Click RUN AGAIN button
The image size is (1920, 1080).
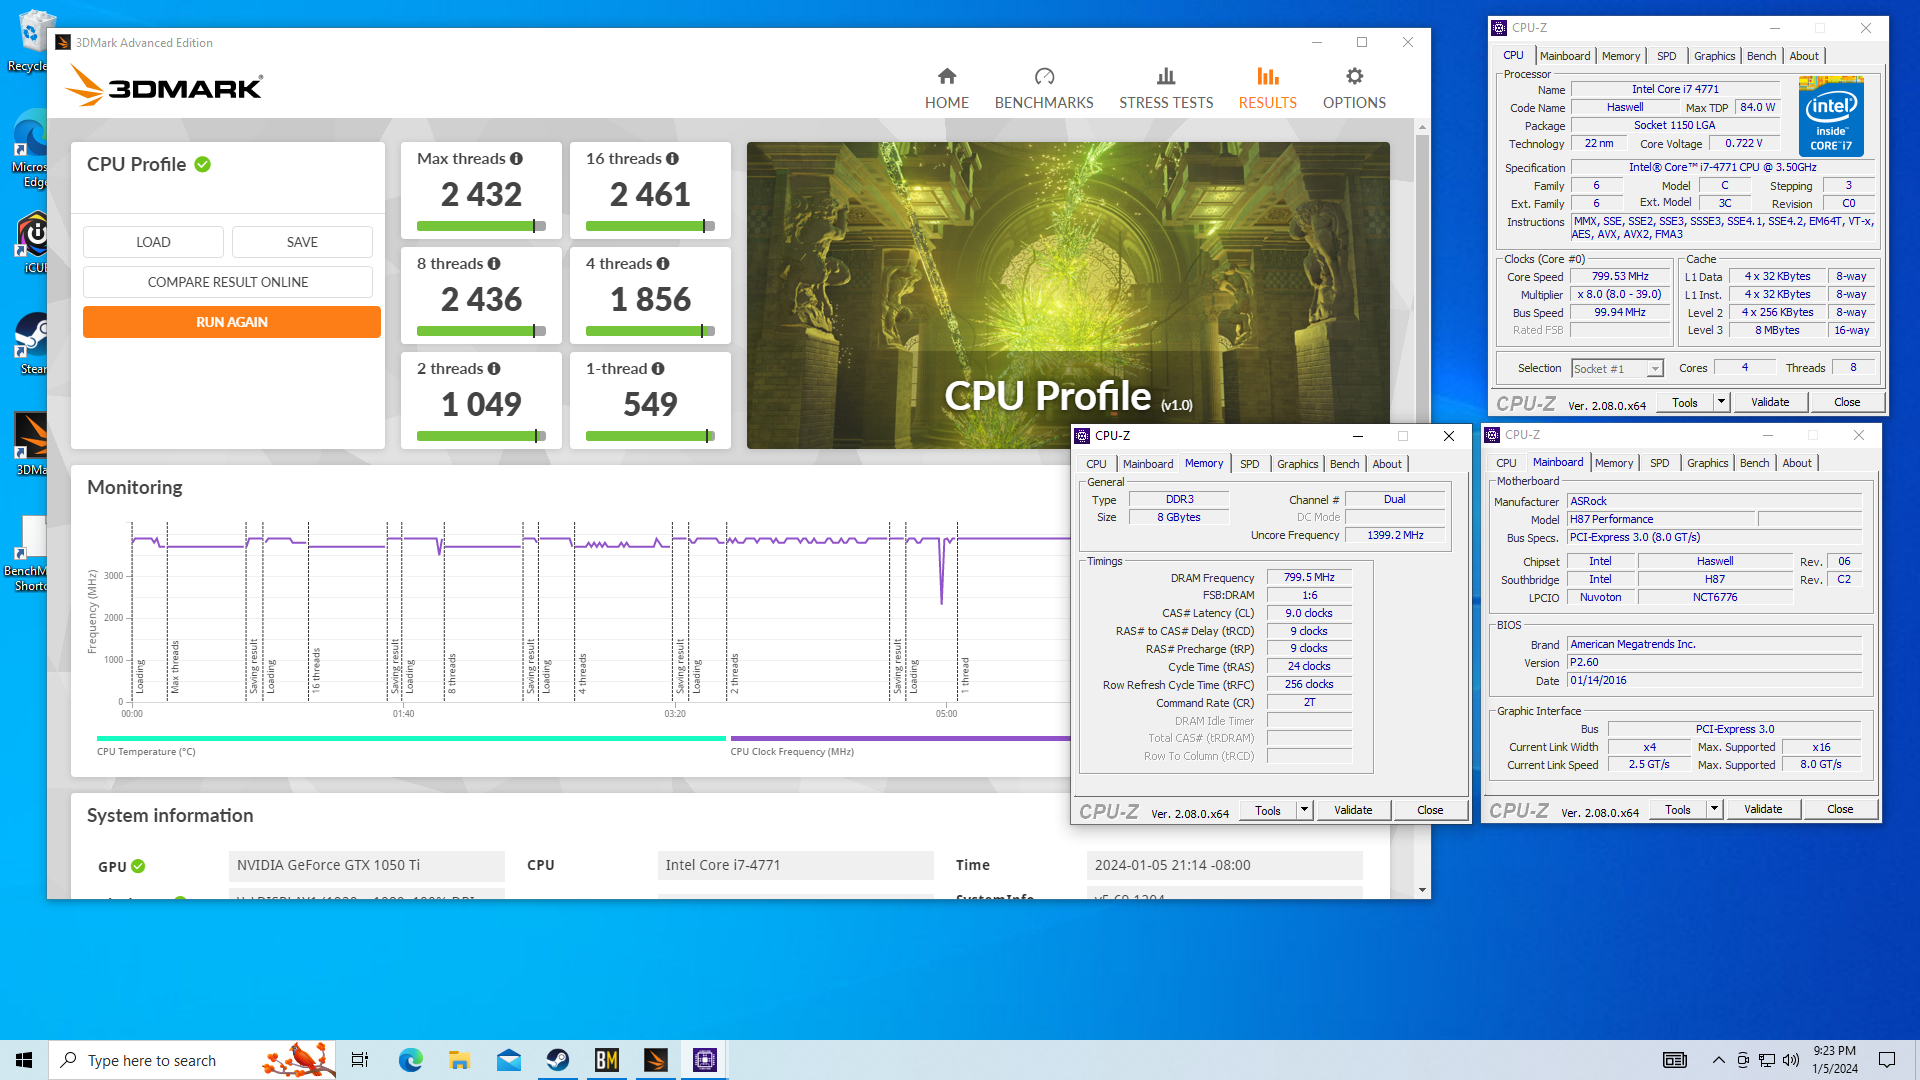(232, 322)
